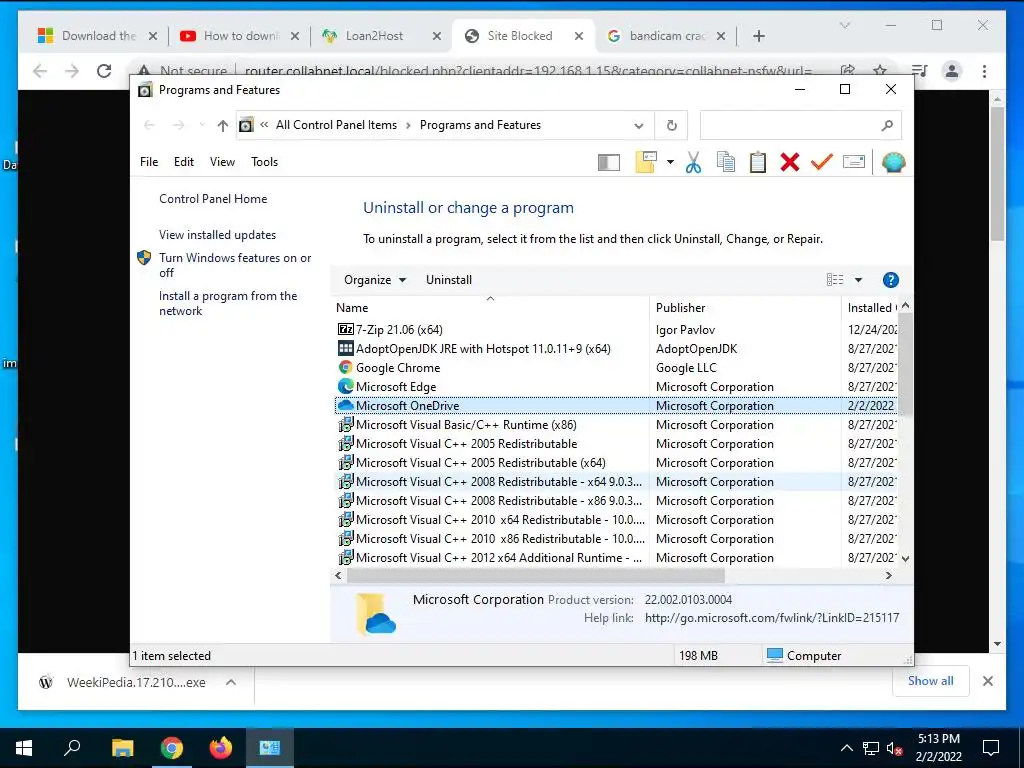The width and height of the screenshot is (1024, 768).
Task: Open Chrome three-dot menu
Action: pyautogui.click(x=984, y=71)
